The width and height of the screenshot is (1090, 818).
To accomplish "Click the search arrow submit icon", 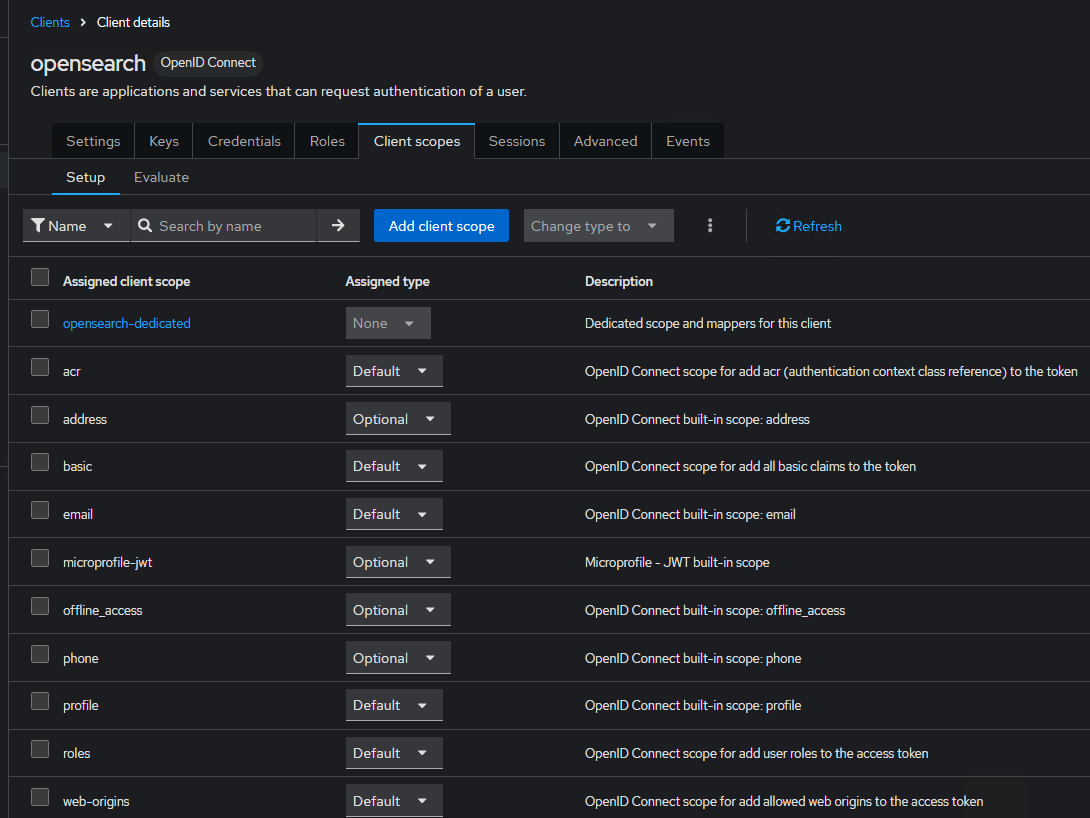I will tap(338, 226).
